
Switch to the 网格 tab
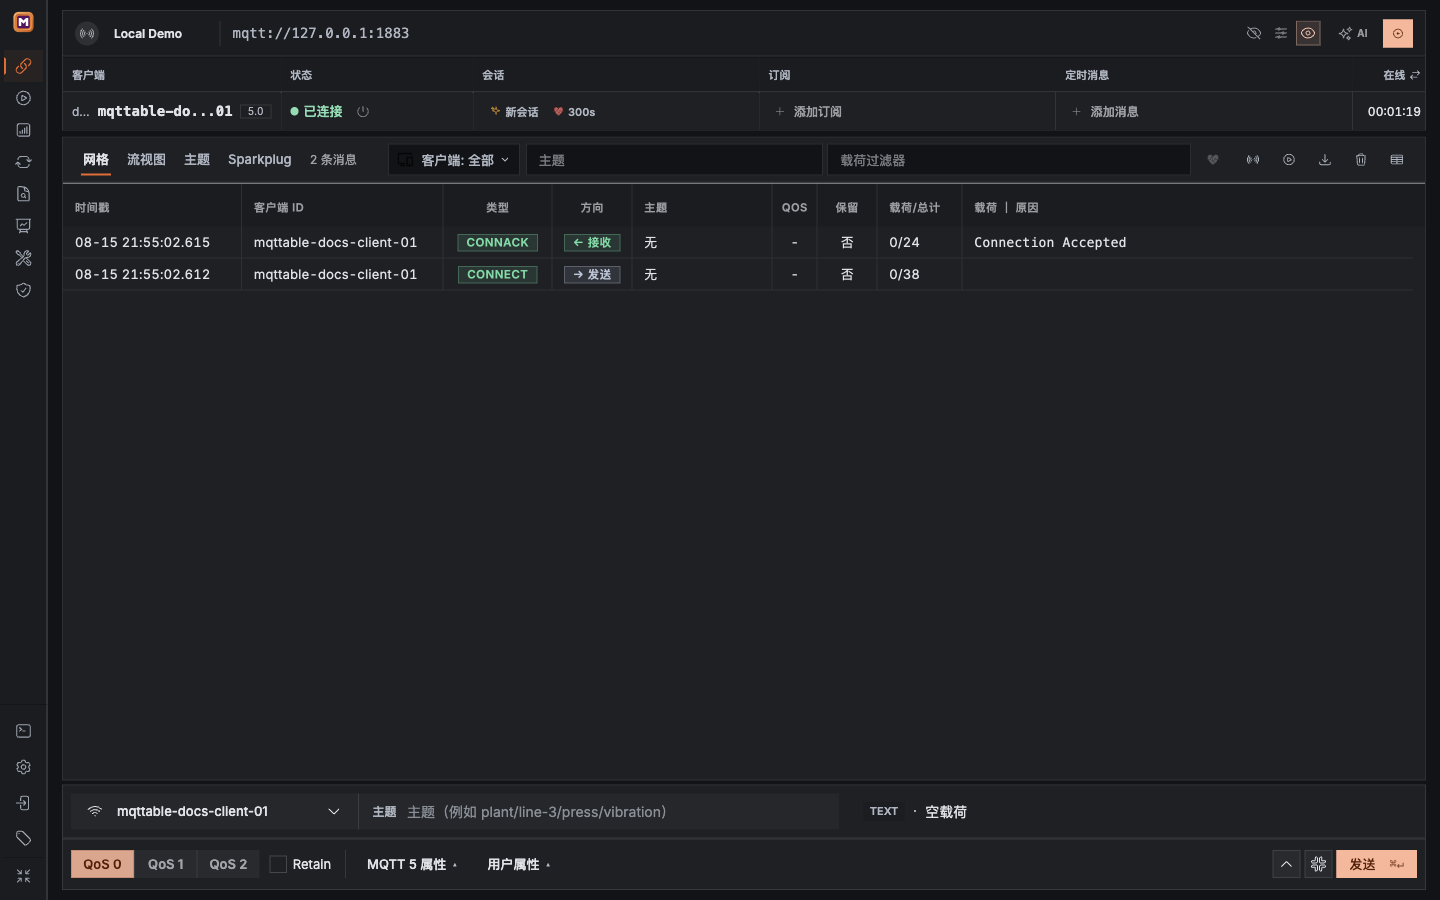(96, 160)
